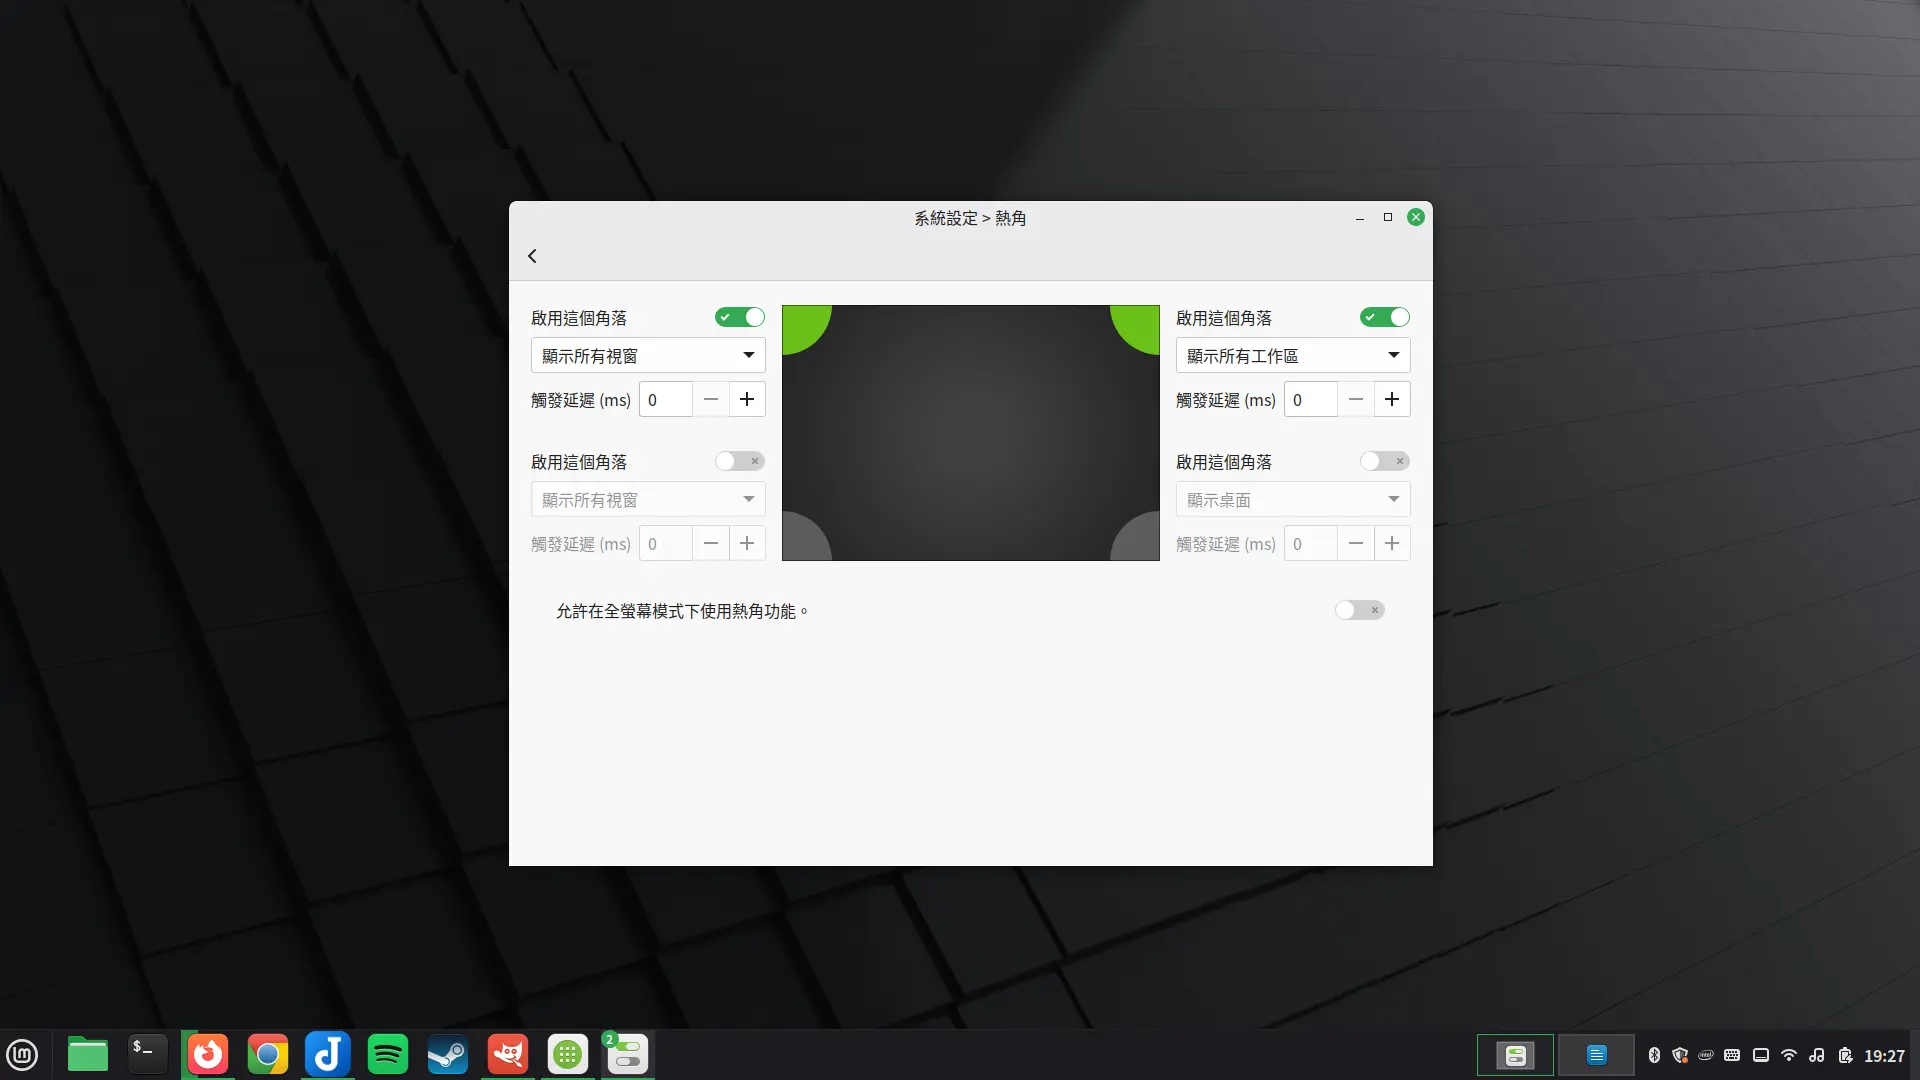The height and width of the screenshot is (1080, 1920).
Task: Click the Wi-Fi icon in system tray
Action: [1788, 1054]
